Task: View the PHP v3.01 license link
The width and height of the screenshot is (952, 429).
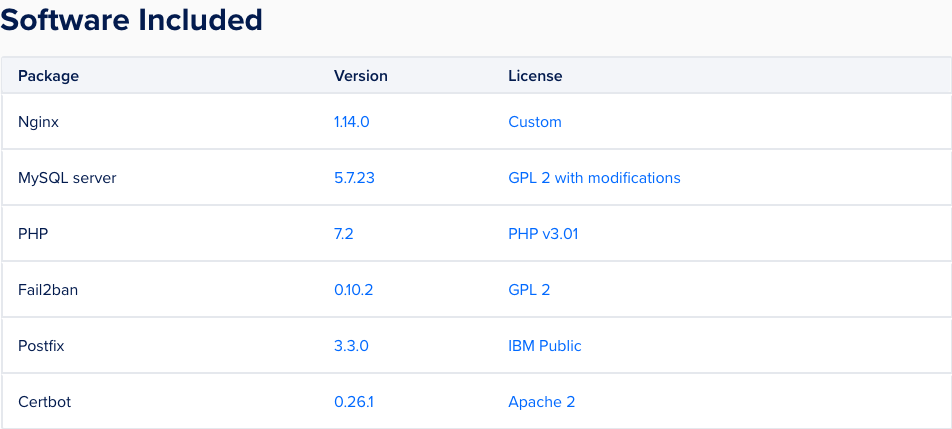Action: point(543,234)
